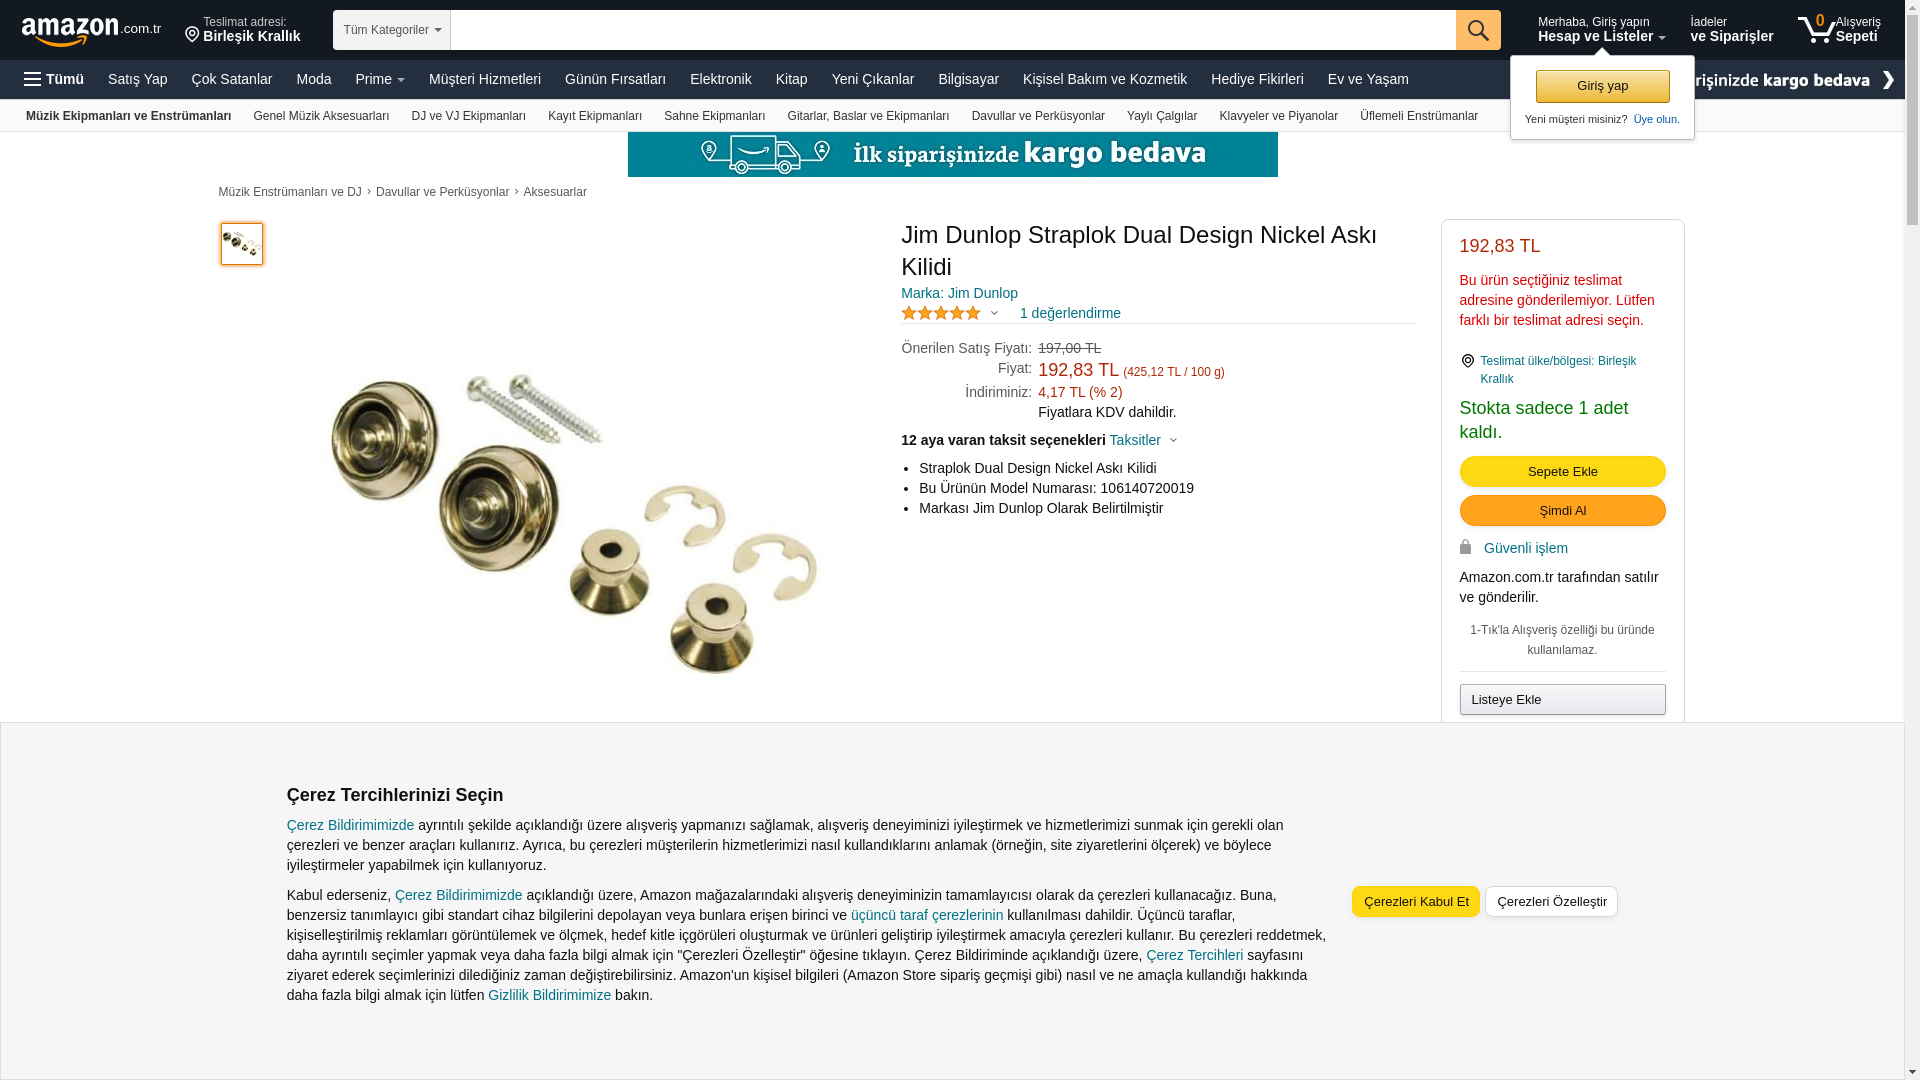The height and width of the screenshot is (1080, 1920).
Task: Click the Amazon.com.tr logo
Action: click(x=91, y=31)
